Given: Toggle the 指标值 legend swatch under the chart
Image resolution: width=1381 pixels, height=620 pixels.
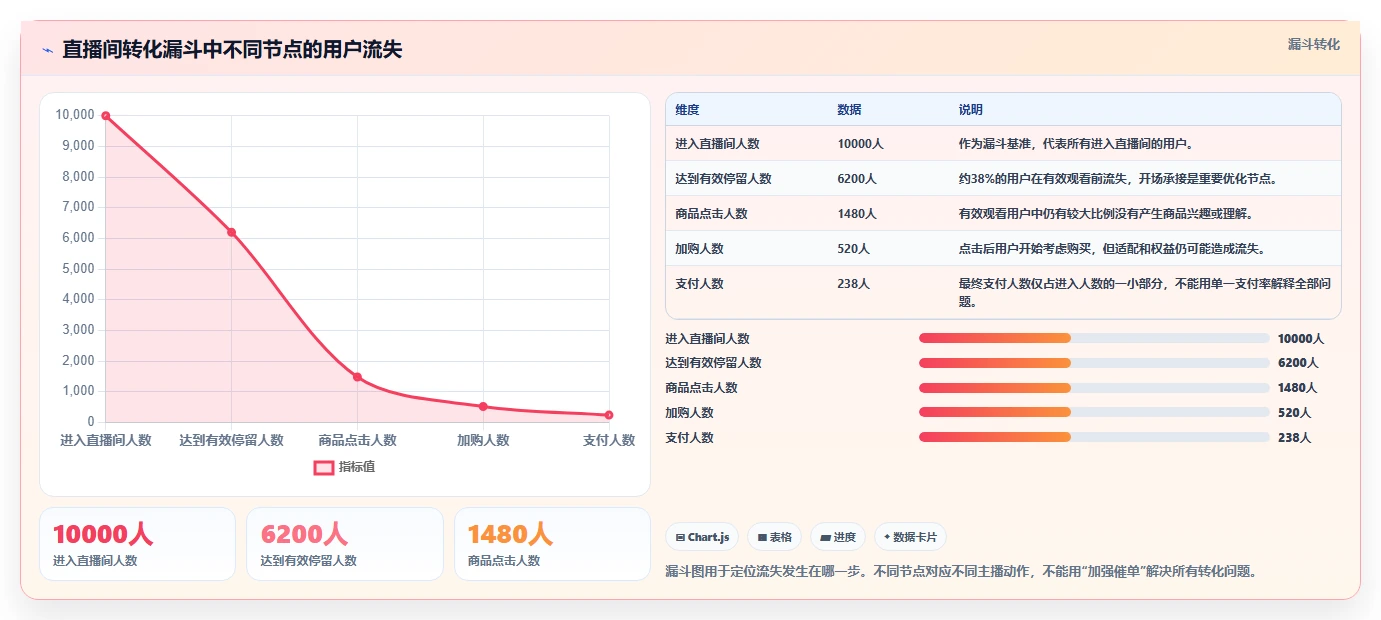Looking at the screenshot, I should 324,467.
